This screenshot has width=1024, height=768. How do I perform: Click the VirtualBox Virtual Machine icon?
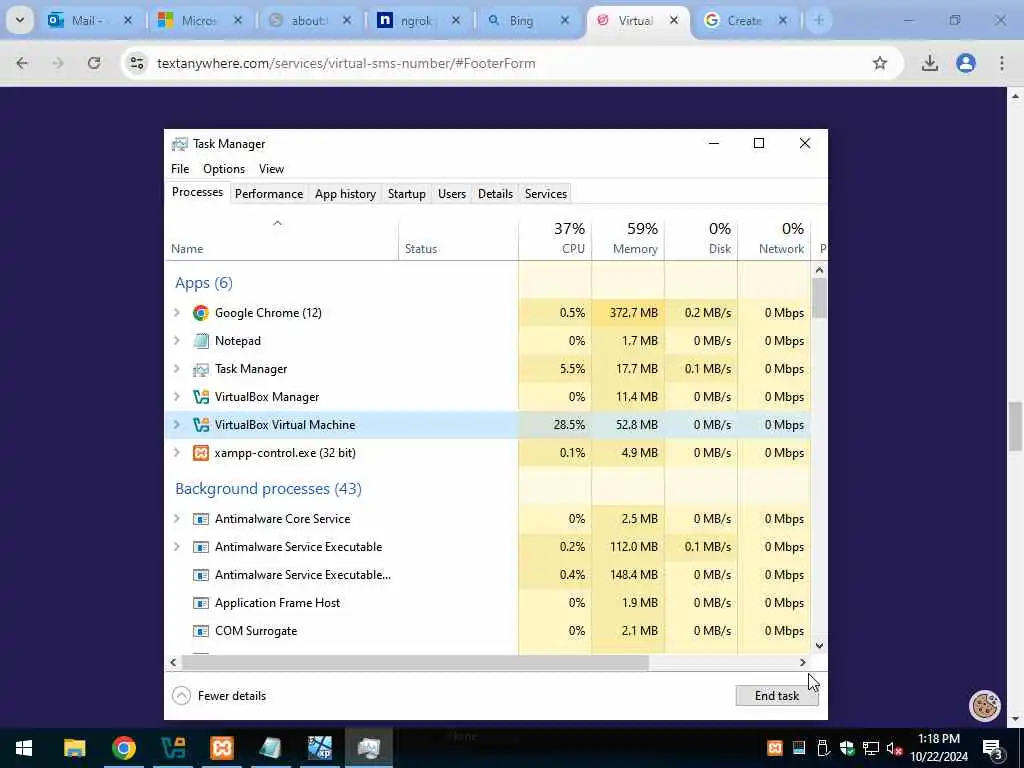(200, 425)
